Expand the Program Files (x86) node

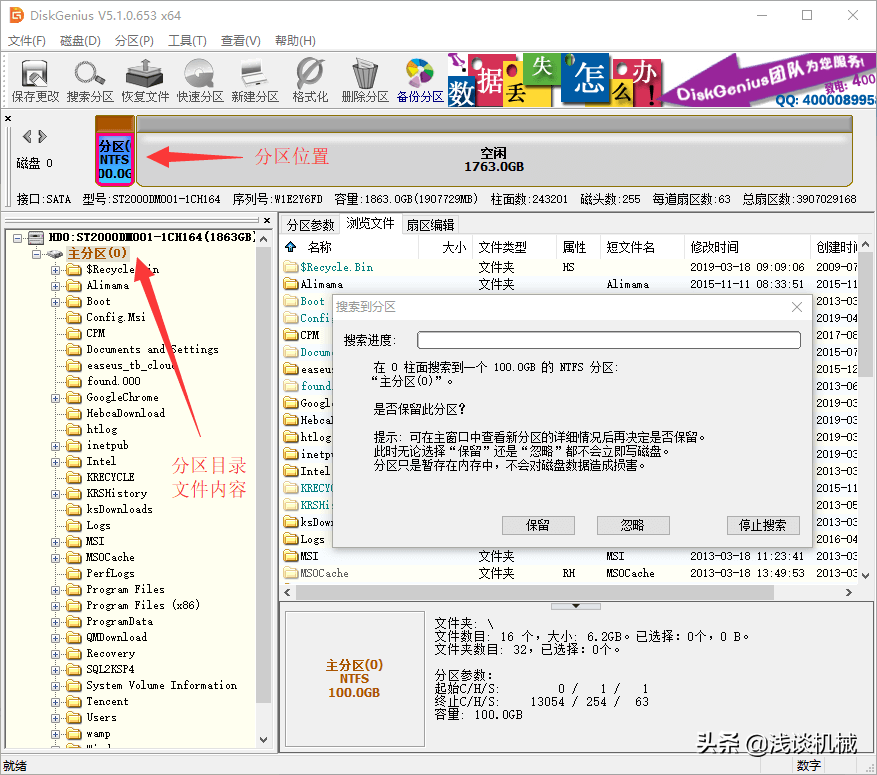pyautogui.click(x=55, y=606)
